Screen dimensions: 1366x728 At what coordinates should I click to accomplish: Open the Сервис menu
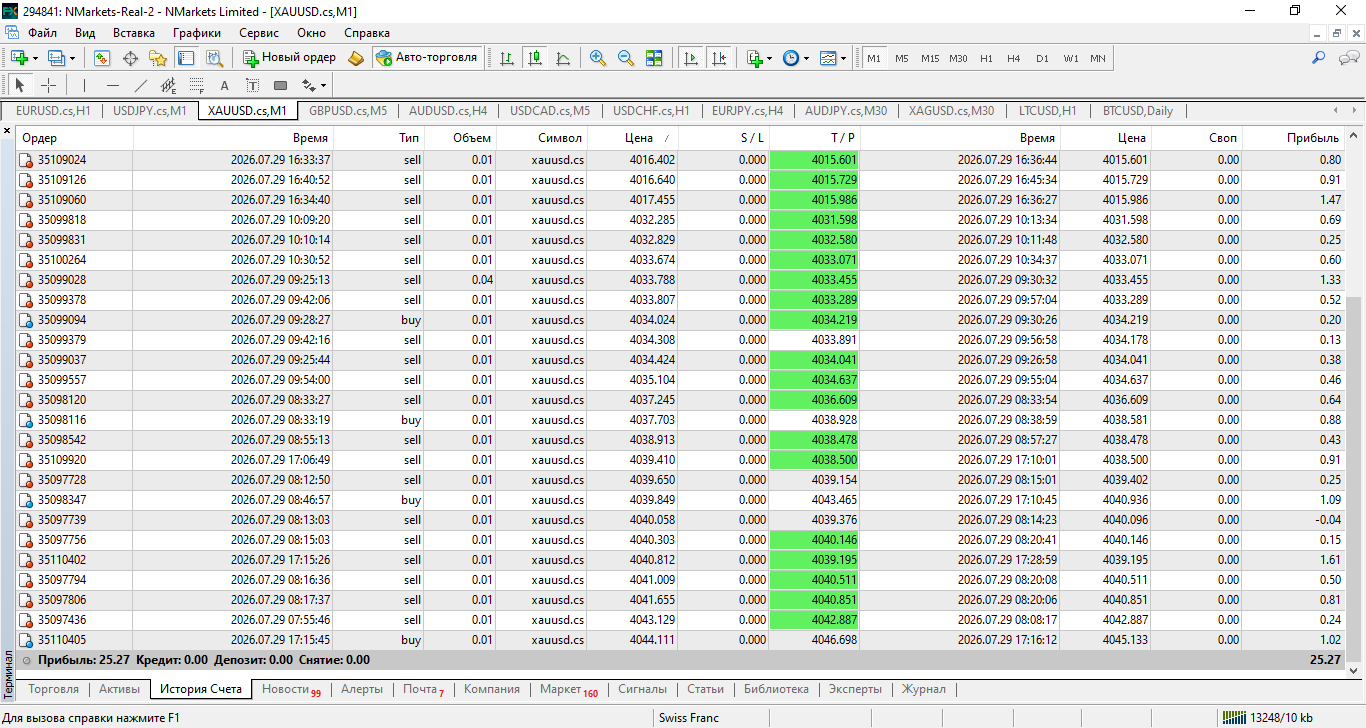[x=259, y=32]
